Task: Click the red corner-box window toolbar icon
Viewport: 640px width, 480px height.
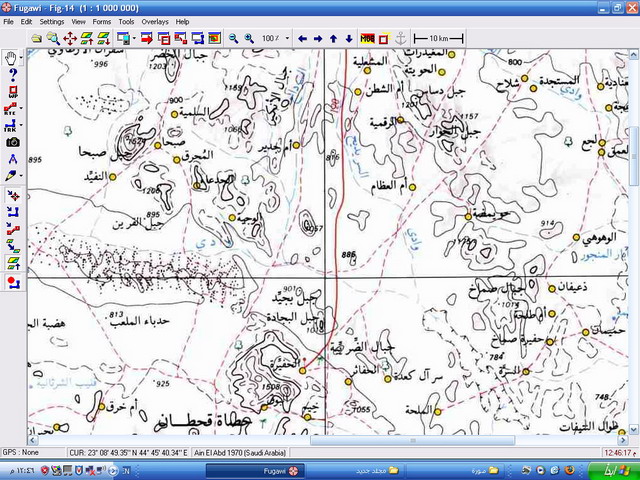Action: [180, 39]
